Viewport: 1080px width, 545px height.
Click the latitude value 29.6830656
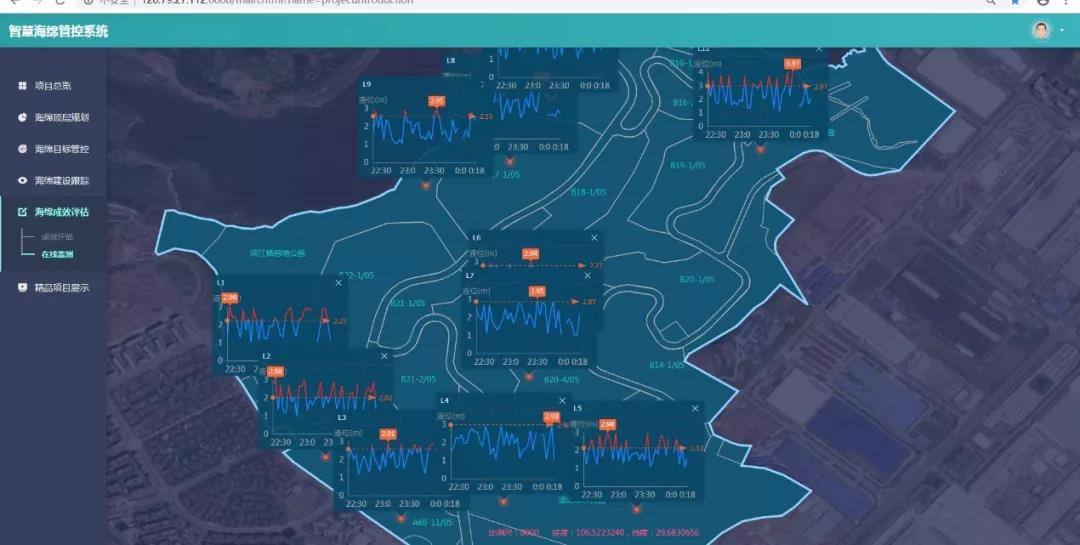pos(676,533)
